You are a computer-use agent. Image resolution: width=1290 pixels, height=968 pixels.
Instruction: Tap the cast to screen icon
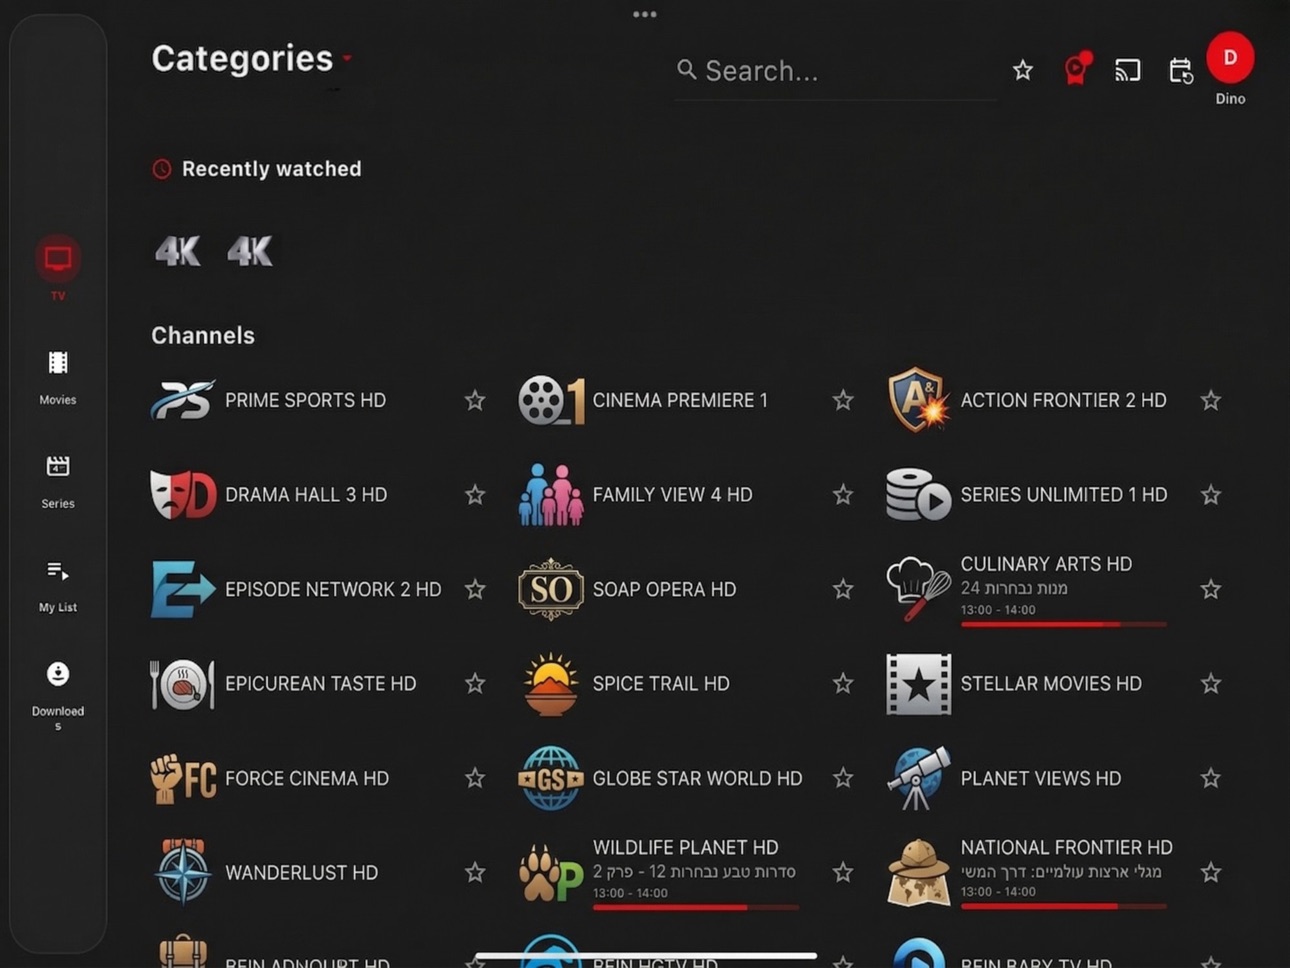[x=1128, y=70]
